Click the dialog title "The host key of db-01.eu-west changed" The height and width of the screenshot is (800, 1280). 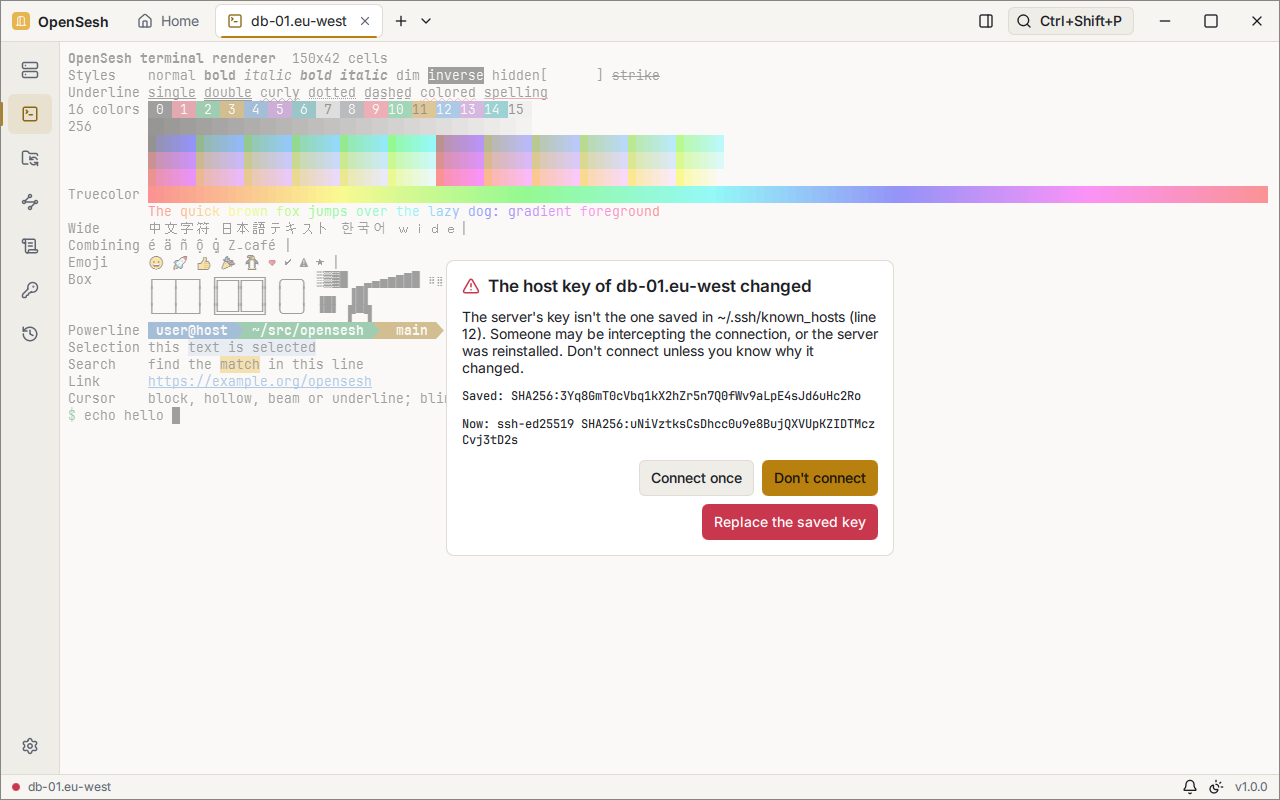pyautogui.click(x=650, y=286)
